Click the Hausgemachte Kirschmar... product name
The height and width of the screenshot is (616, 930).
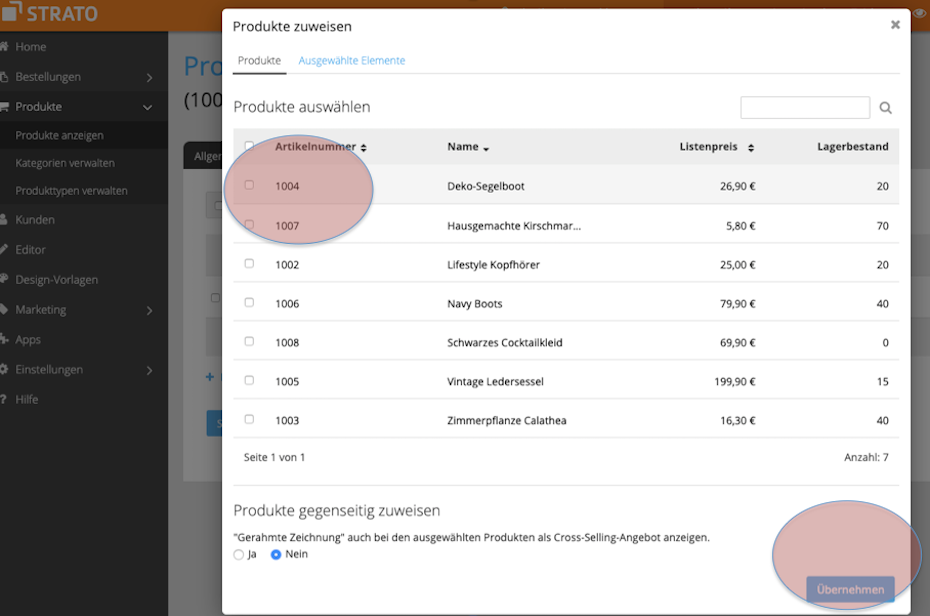click(514, 226)
